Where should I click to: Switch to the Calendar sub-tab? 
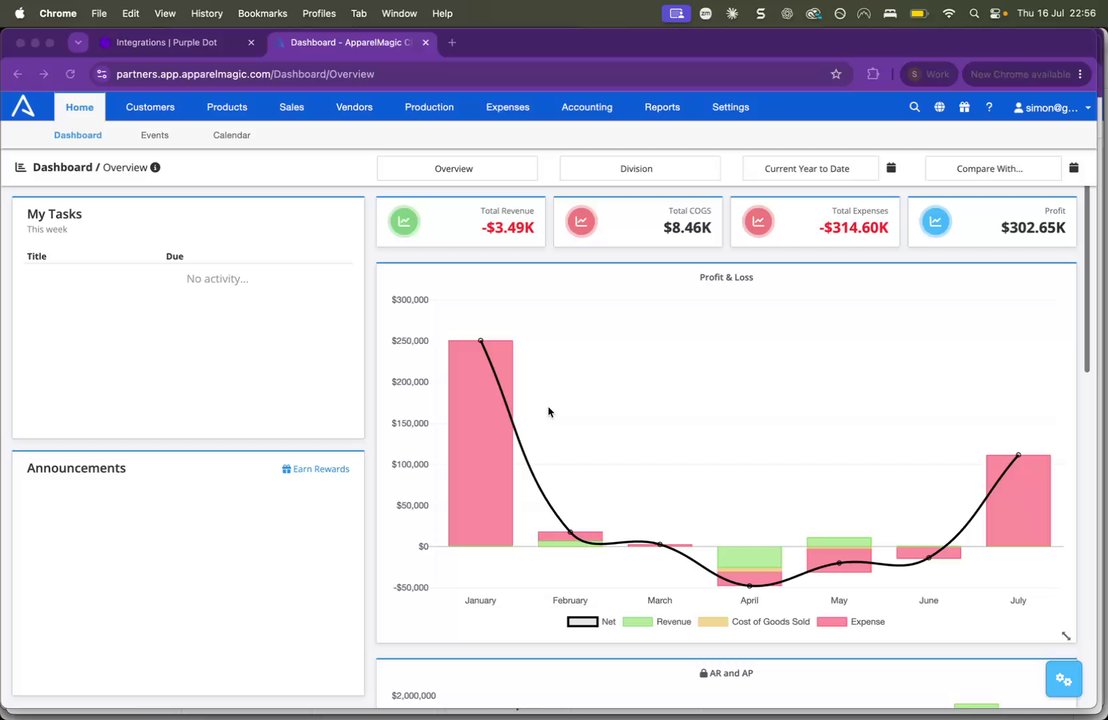[232, 135]
